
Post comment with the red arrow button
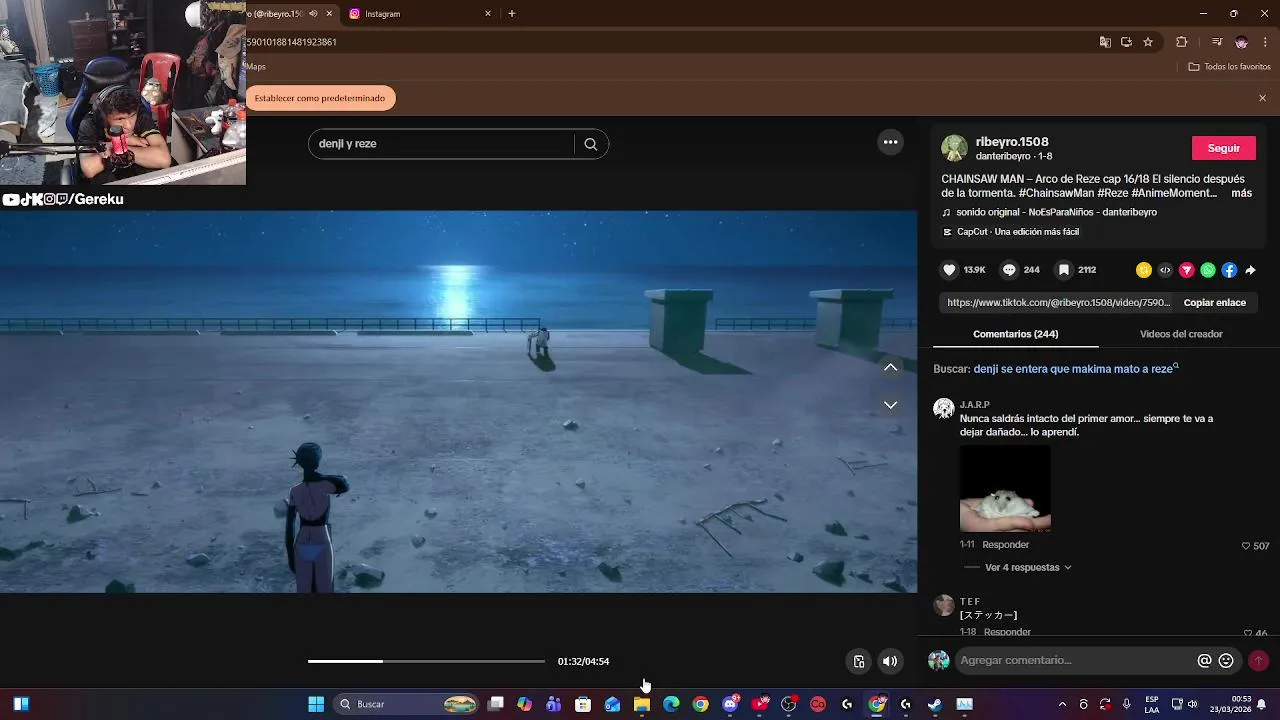[1258, 661]
